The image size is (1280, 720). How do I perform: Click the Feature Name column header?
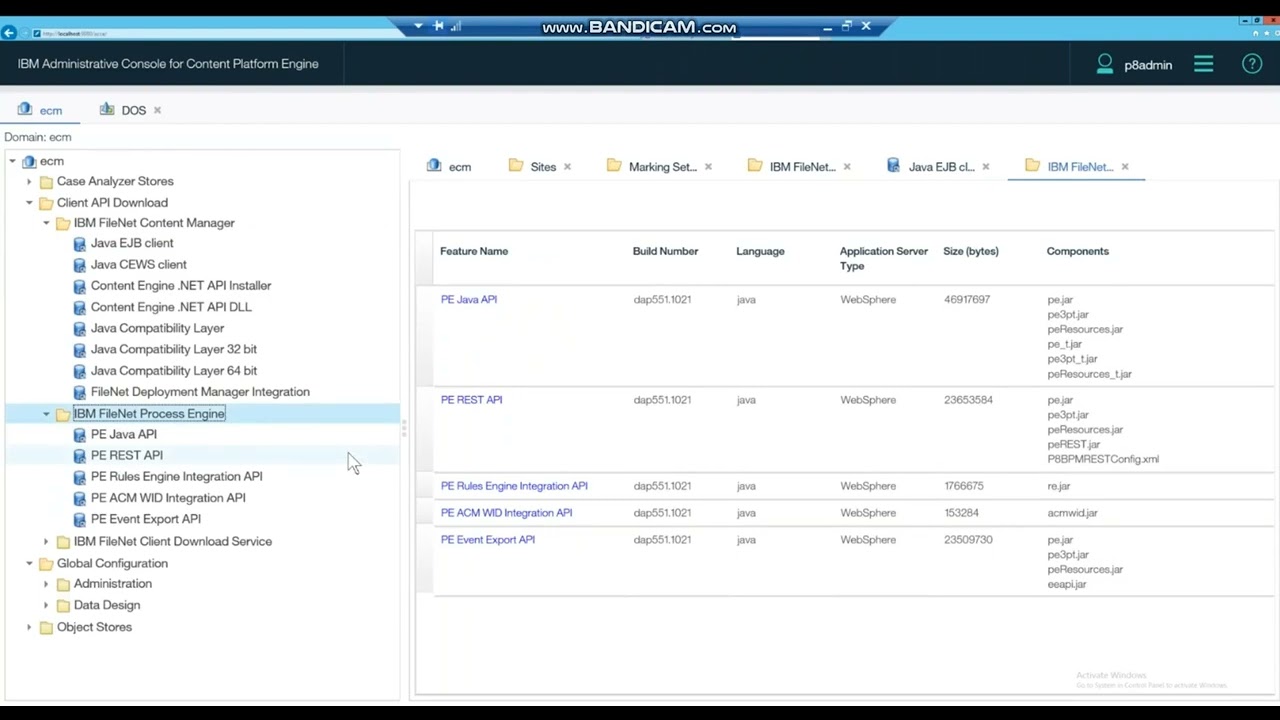point(474,251)
